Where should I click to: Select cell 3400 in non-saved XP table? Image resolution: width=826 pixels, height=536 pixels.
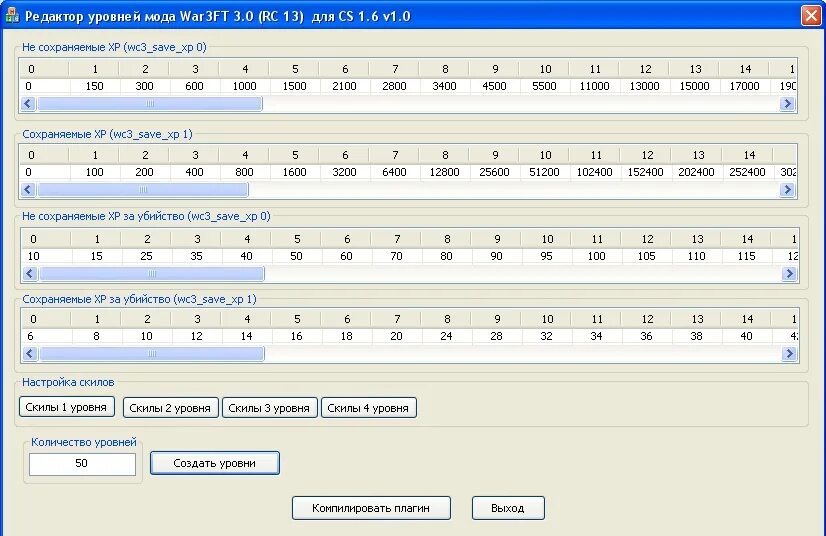tap(444, 86)
